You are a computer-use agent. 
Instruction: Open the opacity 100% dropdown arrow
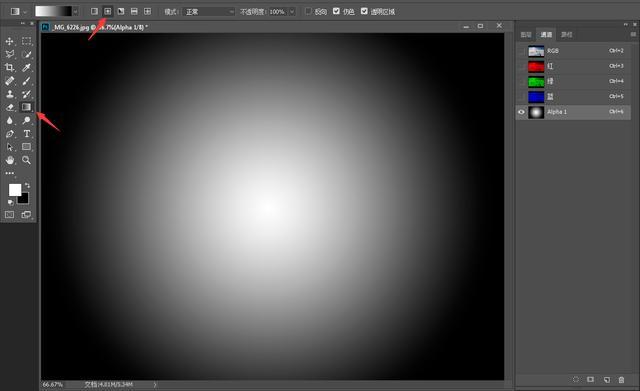292,12
